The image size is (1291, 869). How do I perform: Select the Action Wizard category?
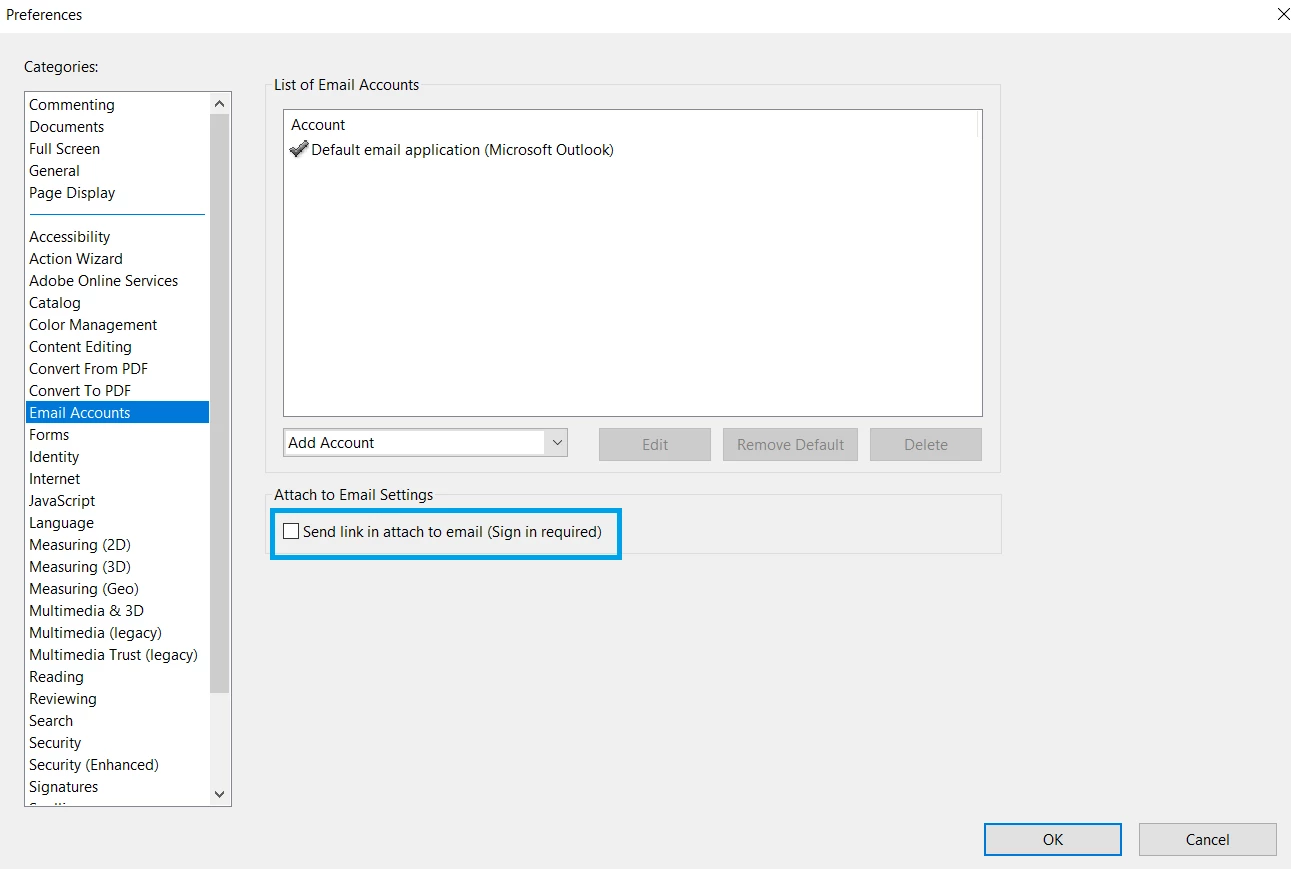coord(76,259)
